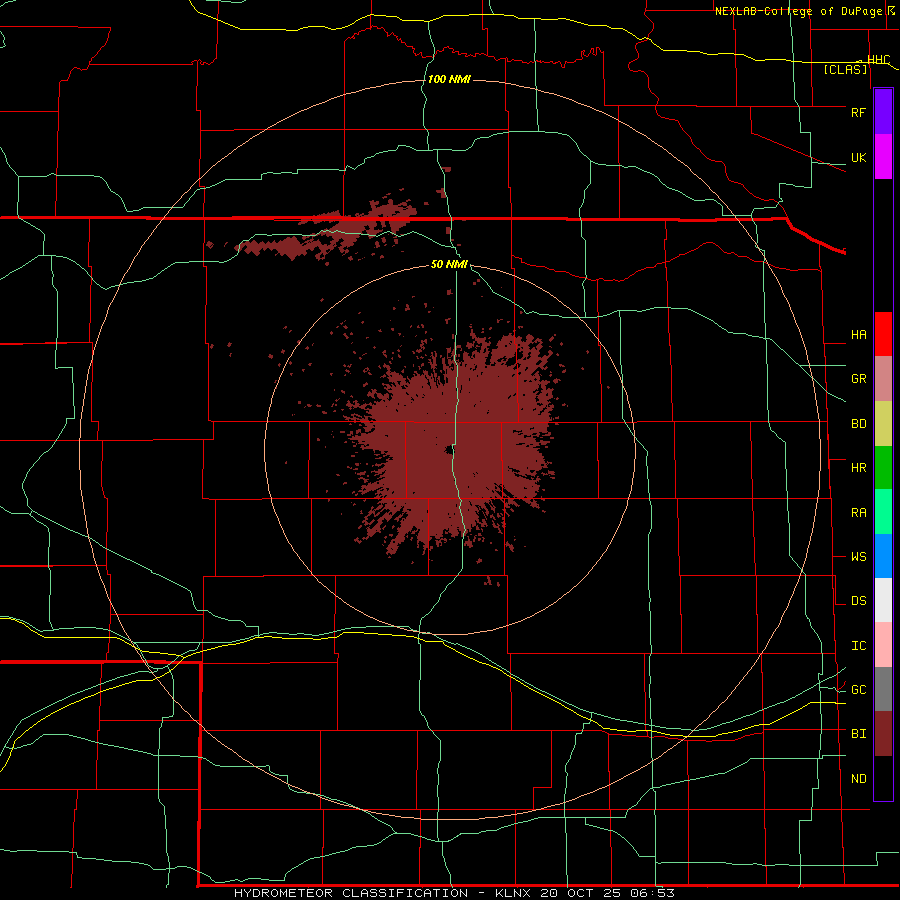Image resolution: width=900 pixels, height=900 pixels.
Task: Click the RF legend label
Action: point(858,112)
